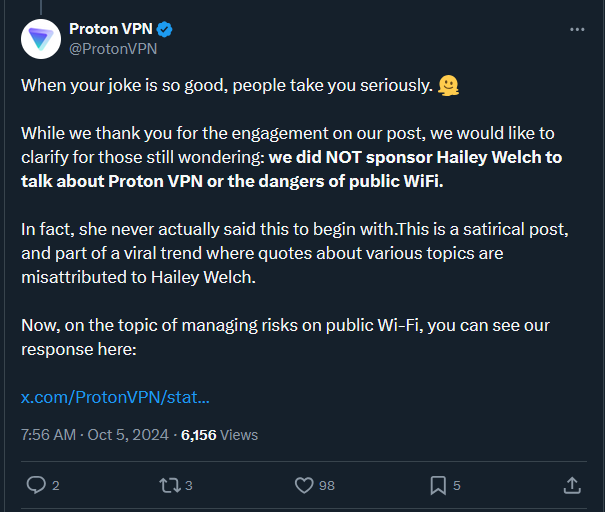
Task: Click the reply count of 2
Action: [56, 486]
